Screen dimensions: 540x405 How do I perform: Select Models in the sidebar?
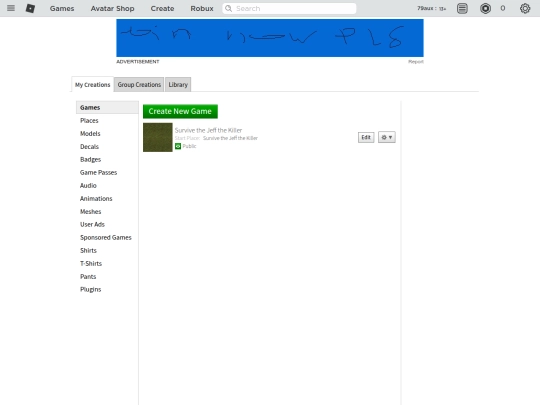[x=90, y=134]
